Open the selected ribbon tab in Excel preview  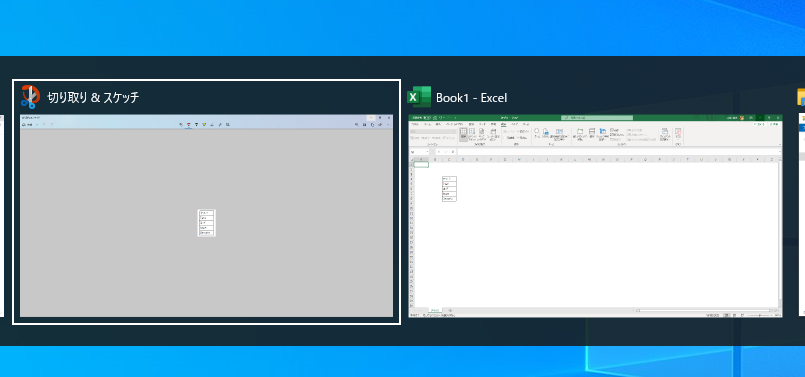click(503, 124)
